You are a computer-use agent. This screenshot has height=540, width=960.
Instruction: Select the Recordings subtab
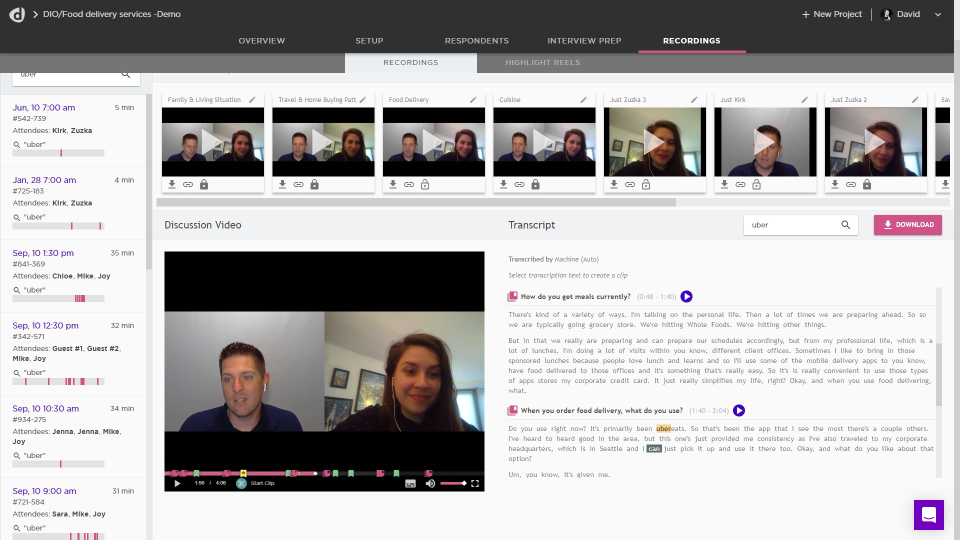coord(411,62)
